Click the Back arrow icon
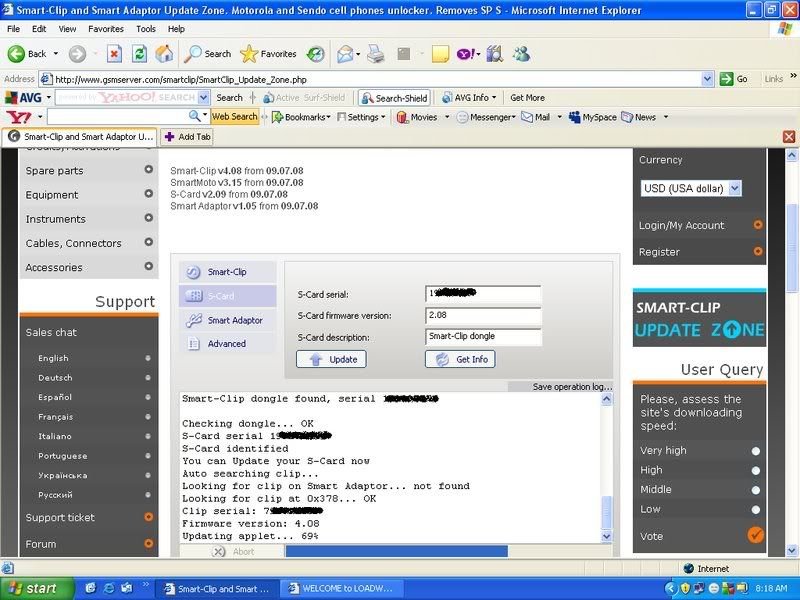 tap(16, 54)
